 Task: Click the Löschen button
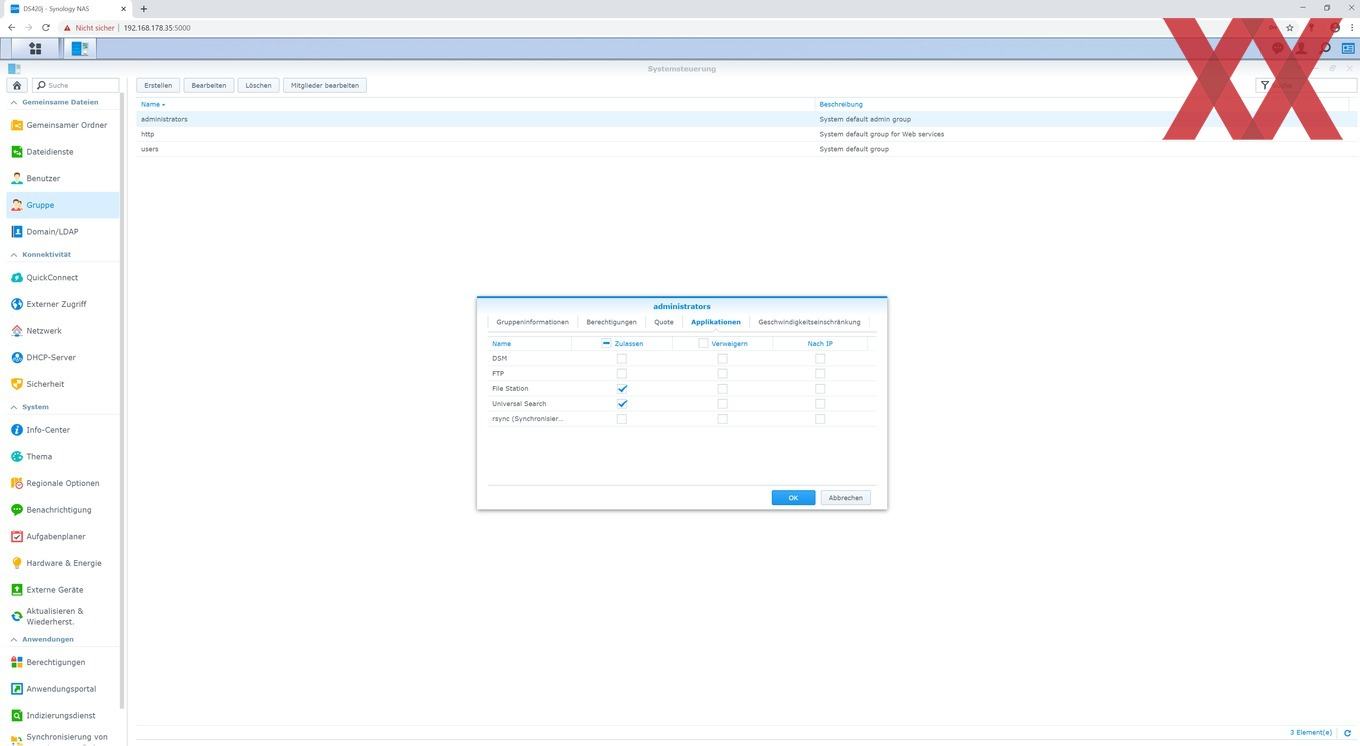click(x=258, y=85)
